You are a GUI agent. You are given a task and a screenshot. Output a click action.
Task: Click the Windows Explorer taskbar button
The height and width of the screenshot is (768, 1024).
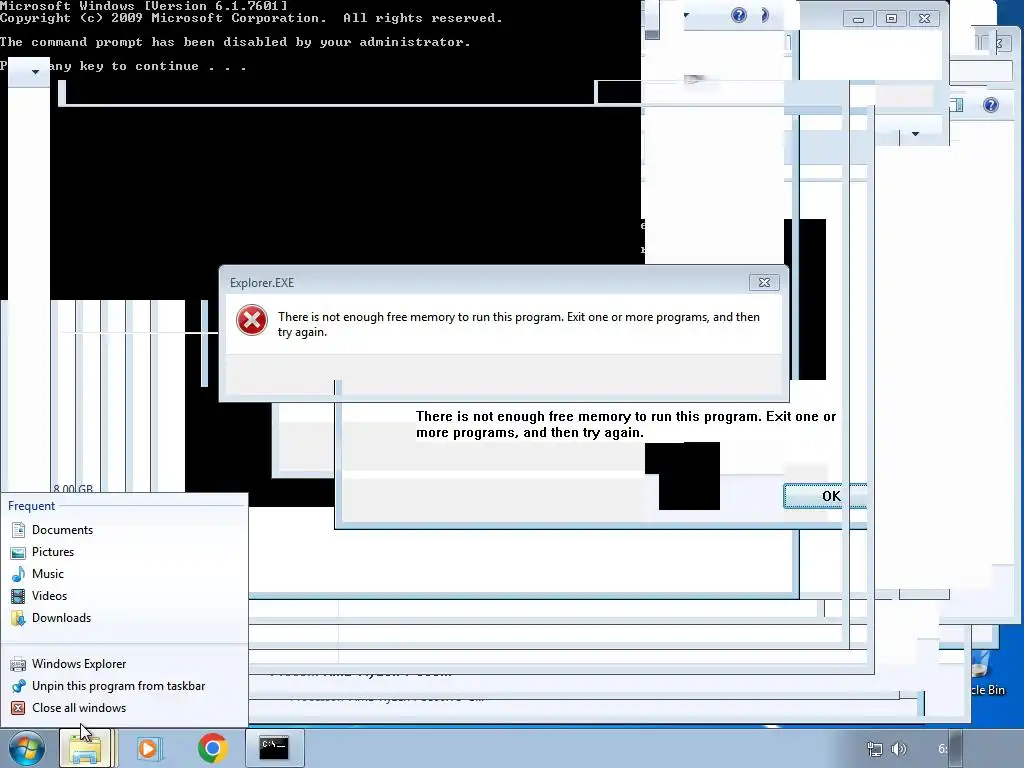coord(86,748)
